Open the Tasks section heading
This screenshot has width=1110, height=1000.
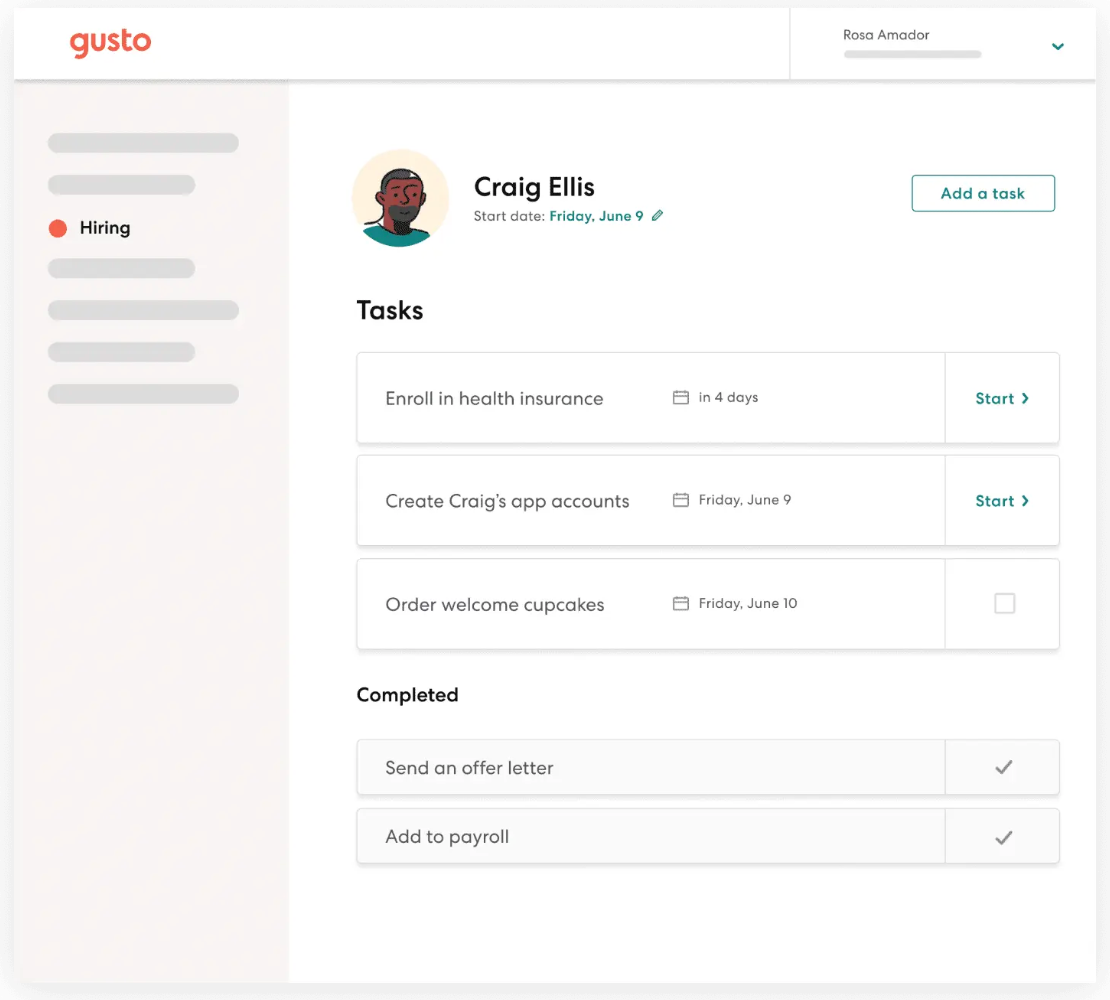390,310
